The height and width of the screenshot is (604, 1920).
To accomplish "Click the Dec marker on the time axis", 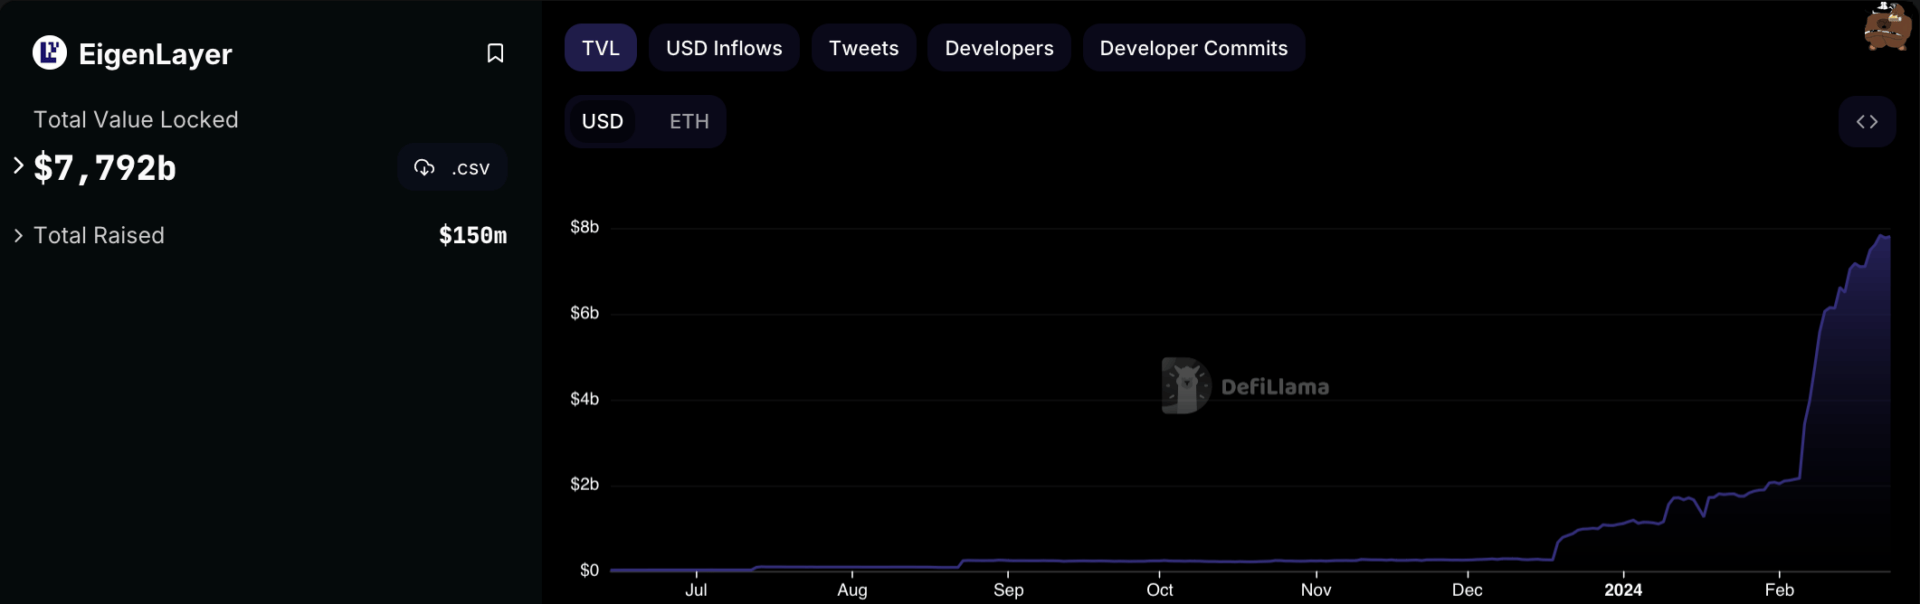I will coord(1466,589).
